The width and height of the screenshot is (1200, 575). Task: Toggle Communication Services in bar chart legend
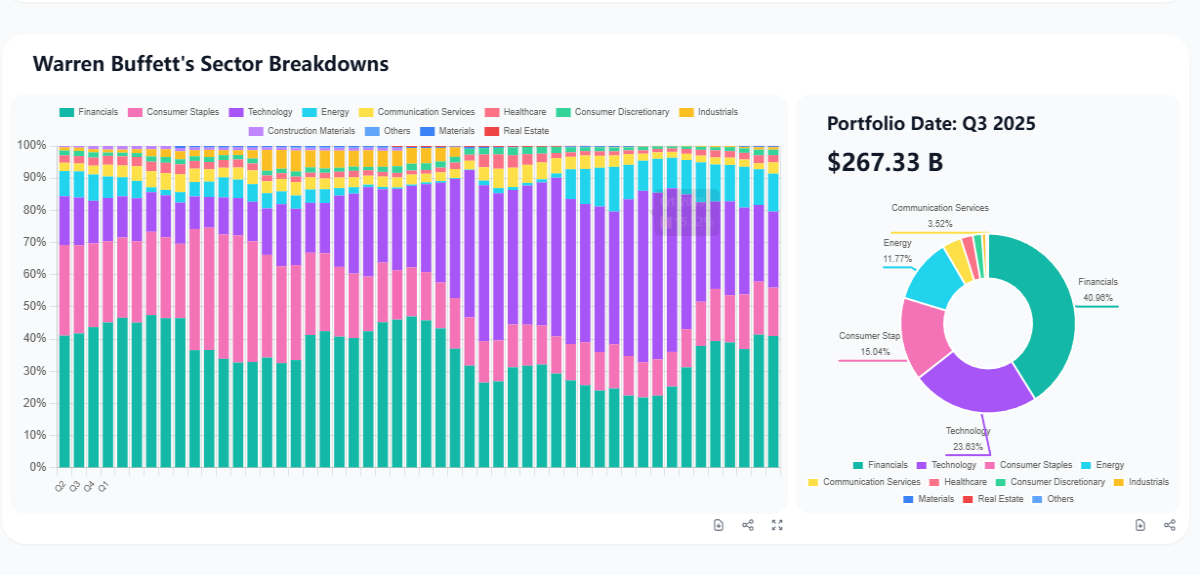pos(417,112)
